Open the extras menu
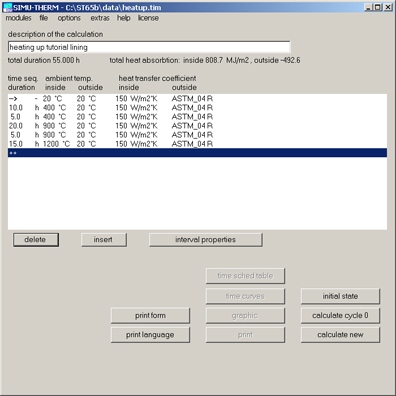 (100, 18)
